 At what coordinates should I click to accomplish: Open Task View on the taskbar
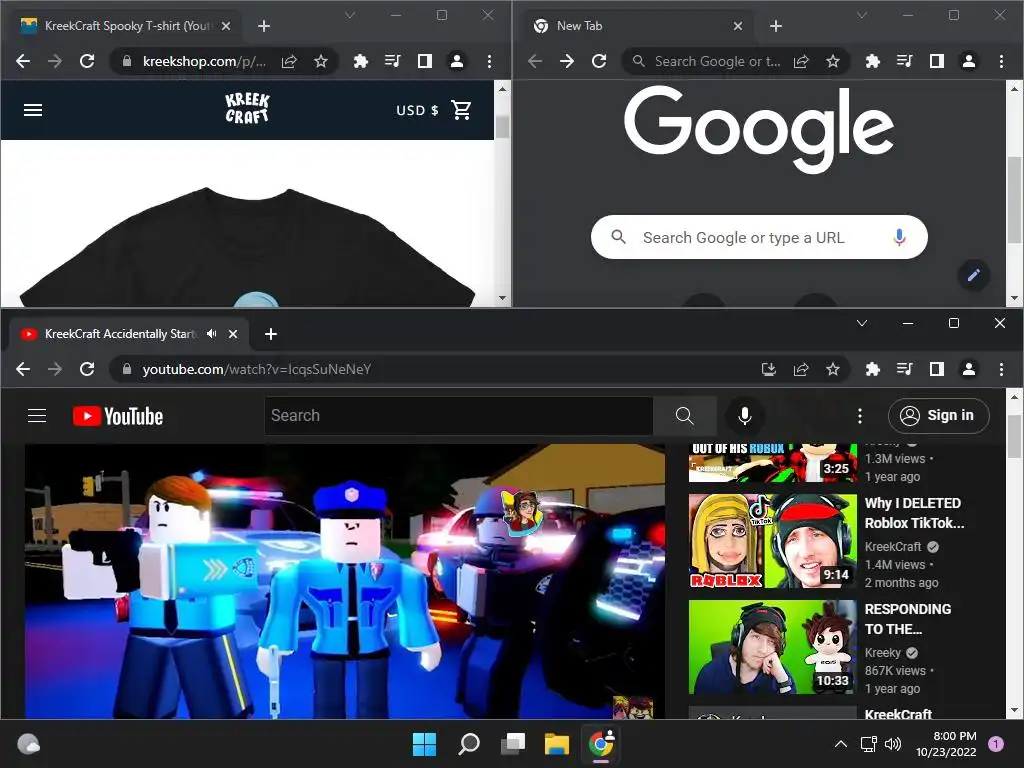513,744
